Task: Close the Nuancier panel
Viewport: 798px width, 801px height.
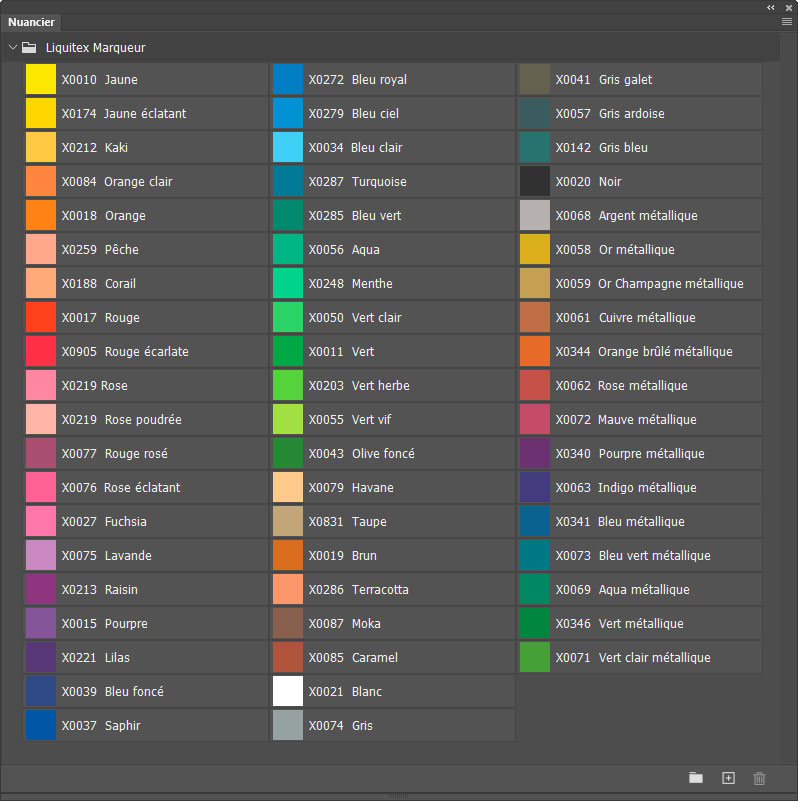Action: click(x=789, y=6)
